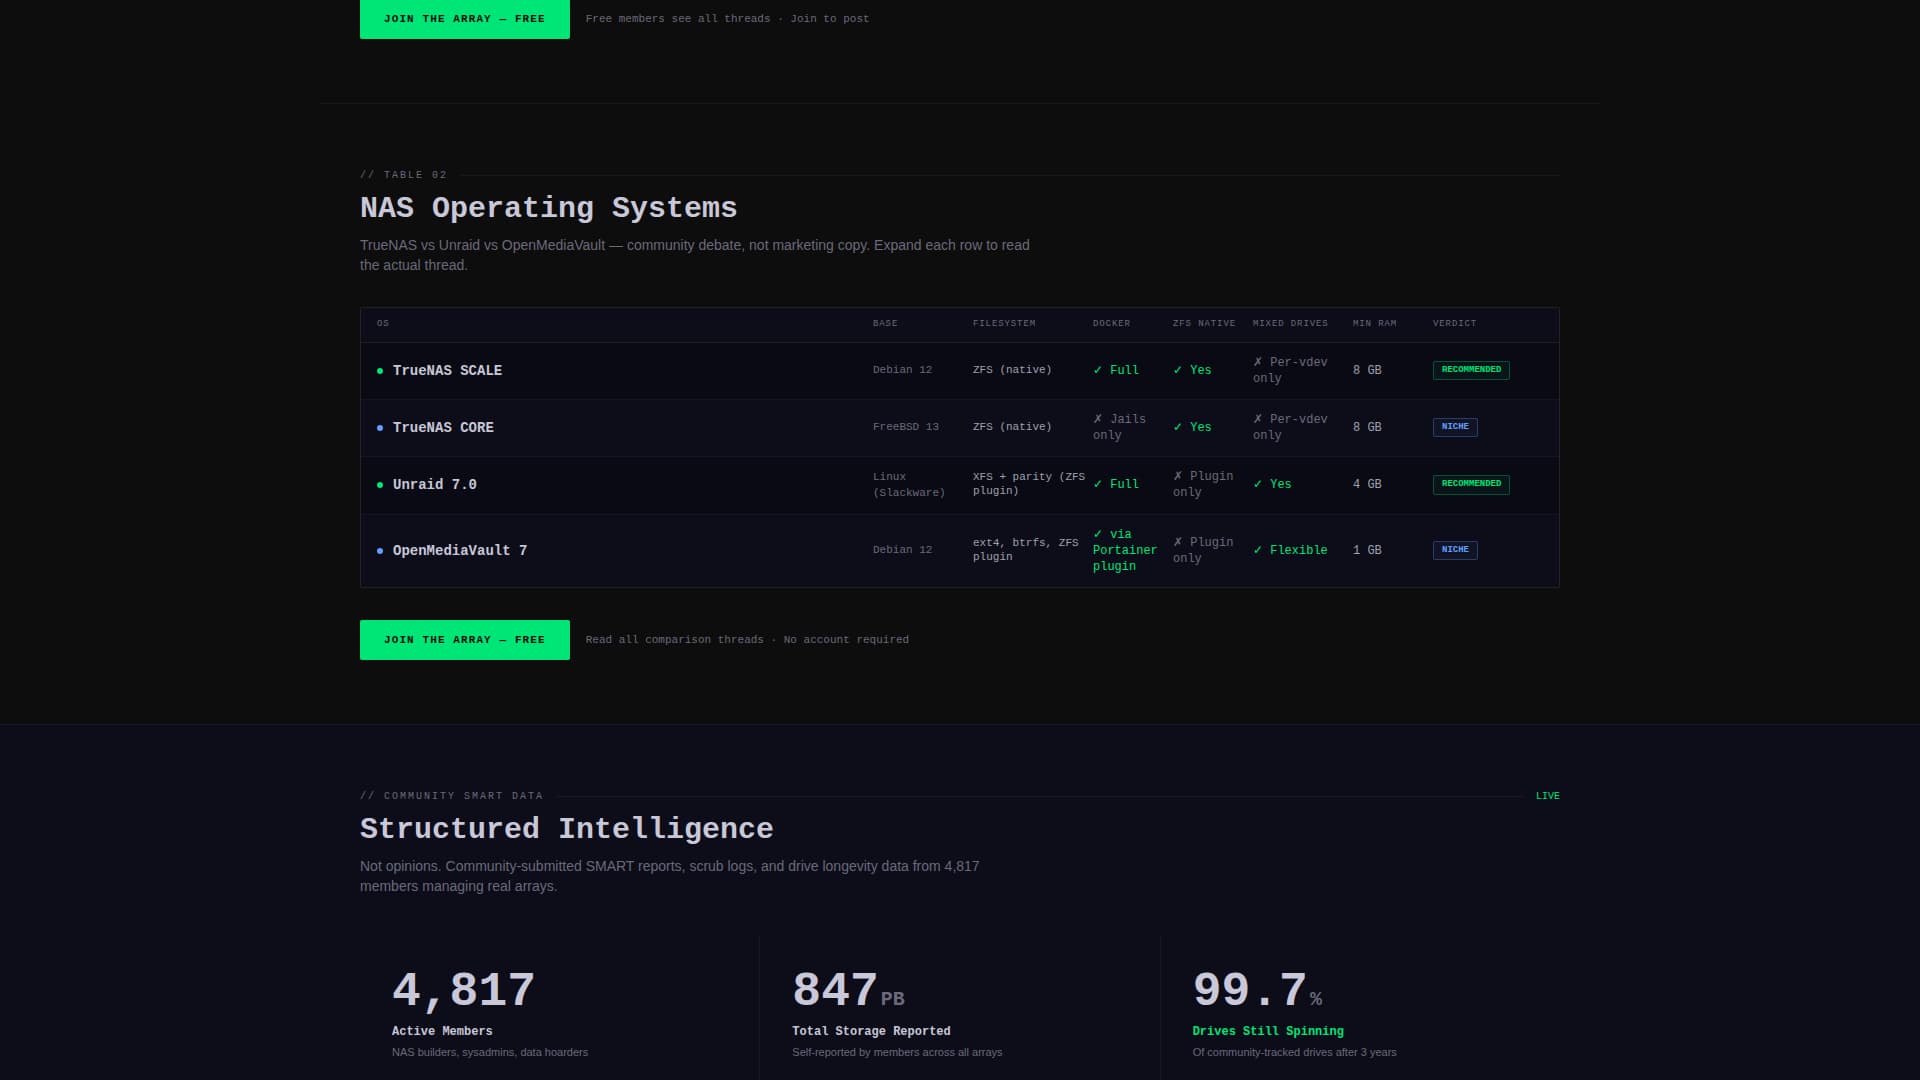The image size is (1920, 1080).
Task: Click the 8 GB RAM cell for TrueNAS CORE
Action: [x=1367, y=428]
